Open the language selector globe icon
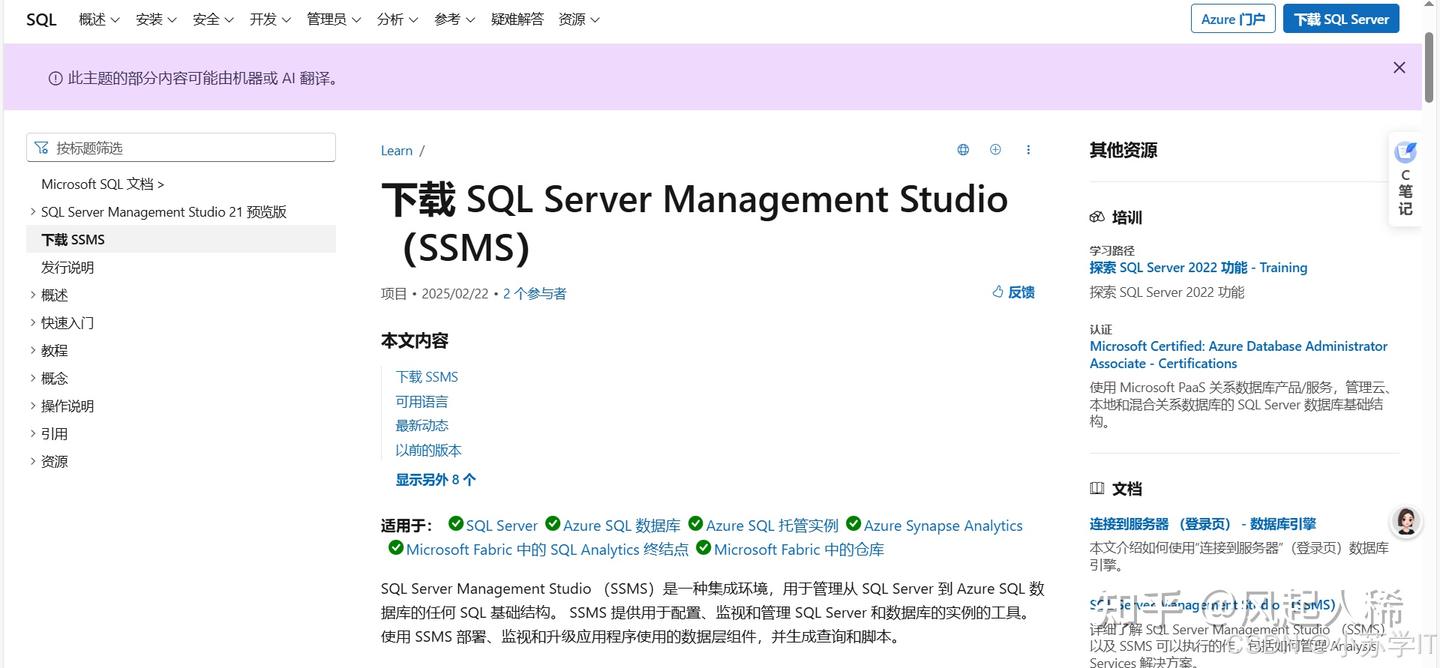 click(x=962, y=149)
